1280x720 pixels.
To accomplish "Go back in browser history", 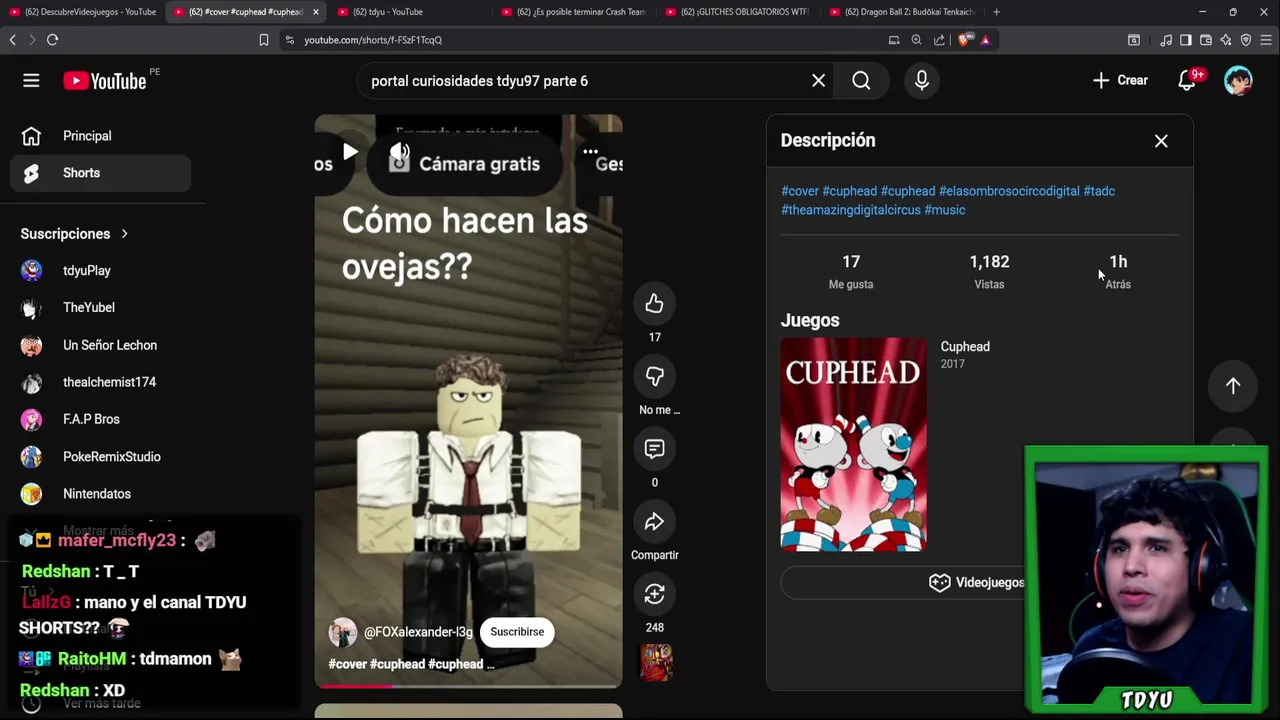I will [12, 40].
